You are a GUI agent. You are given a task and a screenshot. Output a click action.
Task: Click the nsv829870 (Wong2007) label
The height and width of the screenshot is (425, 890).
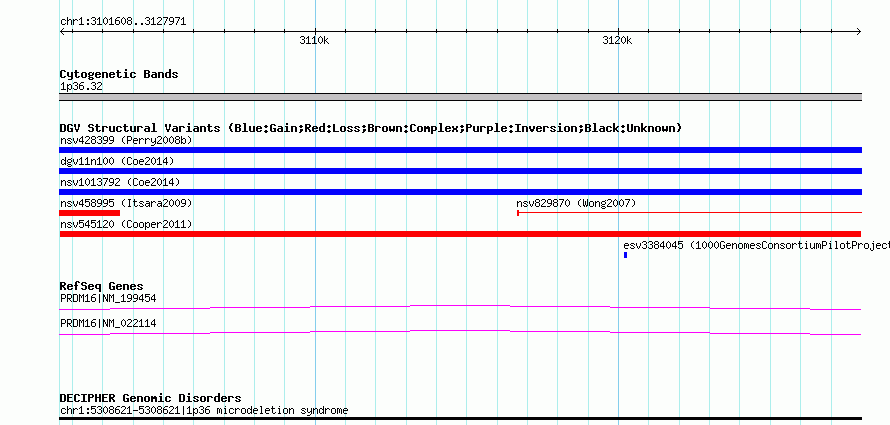(576, 203)
